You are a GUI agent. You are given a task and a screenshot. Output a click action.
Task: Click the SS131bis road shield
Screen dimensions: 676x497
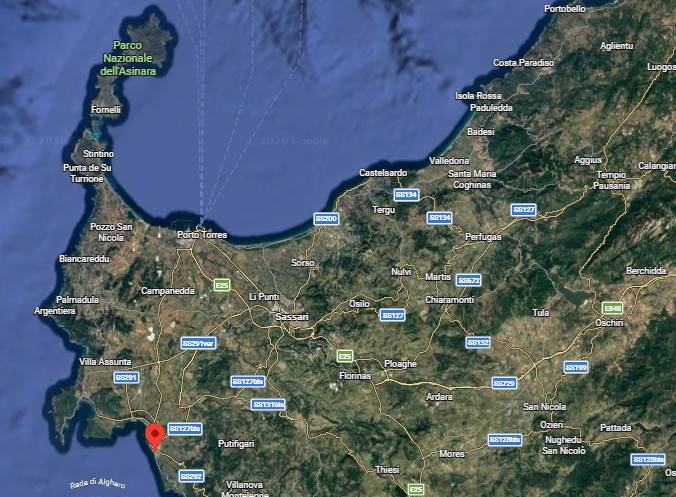268,405
